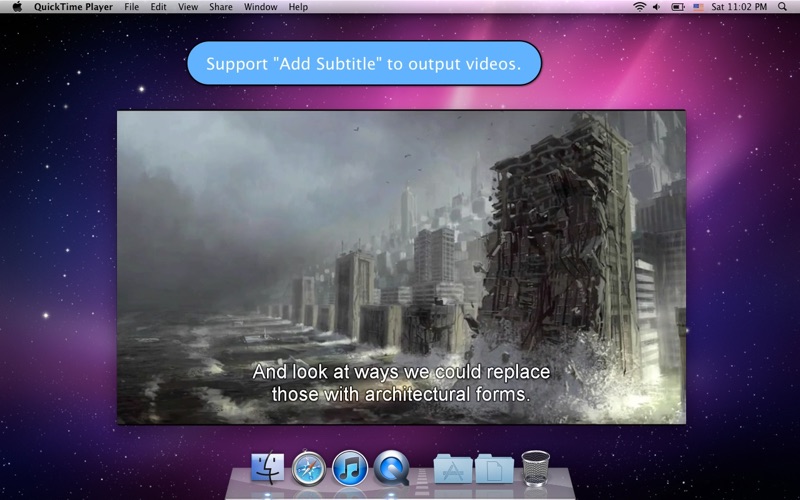This screenshot has height=500, width=800.
Task: Open the Edit menu
Action: pos(158,7)
